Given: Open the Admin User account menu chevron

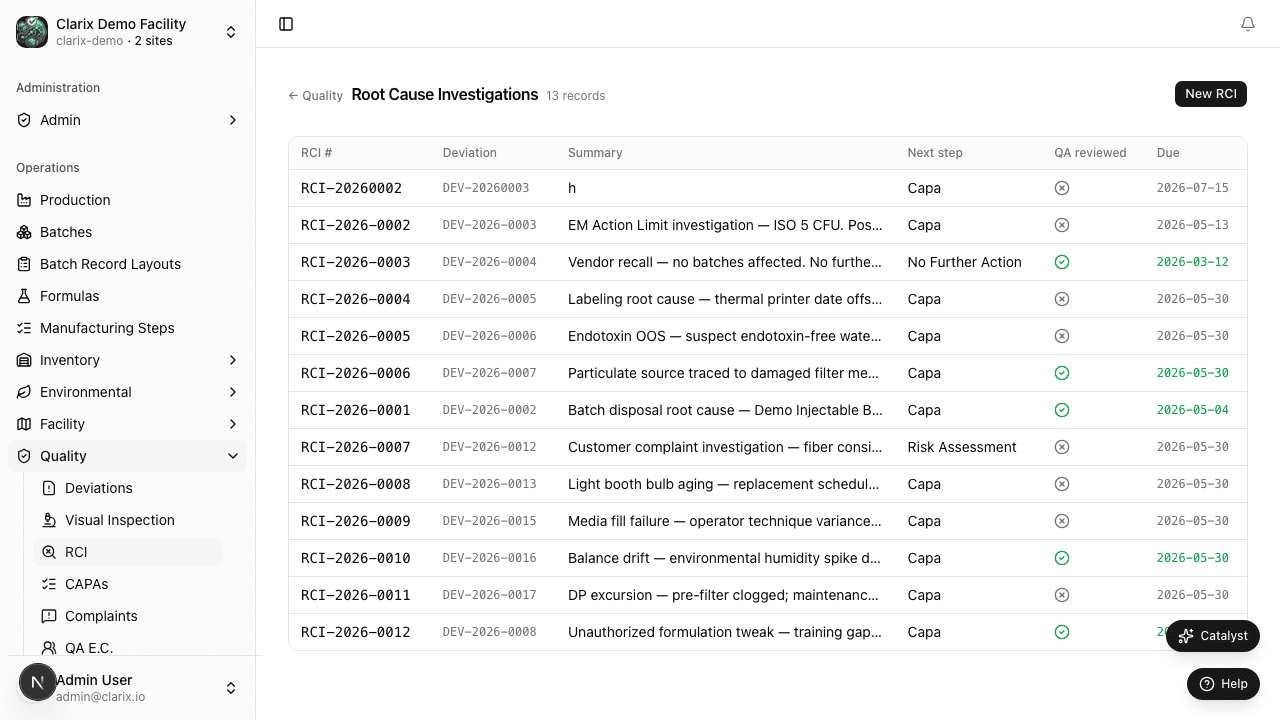Looking at the screenshot, I should [231, 688].
